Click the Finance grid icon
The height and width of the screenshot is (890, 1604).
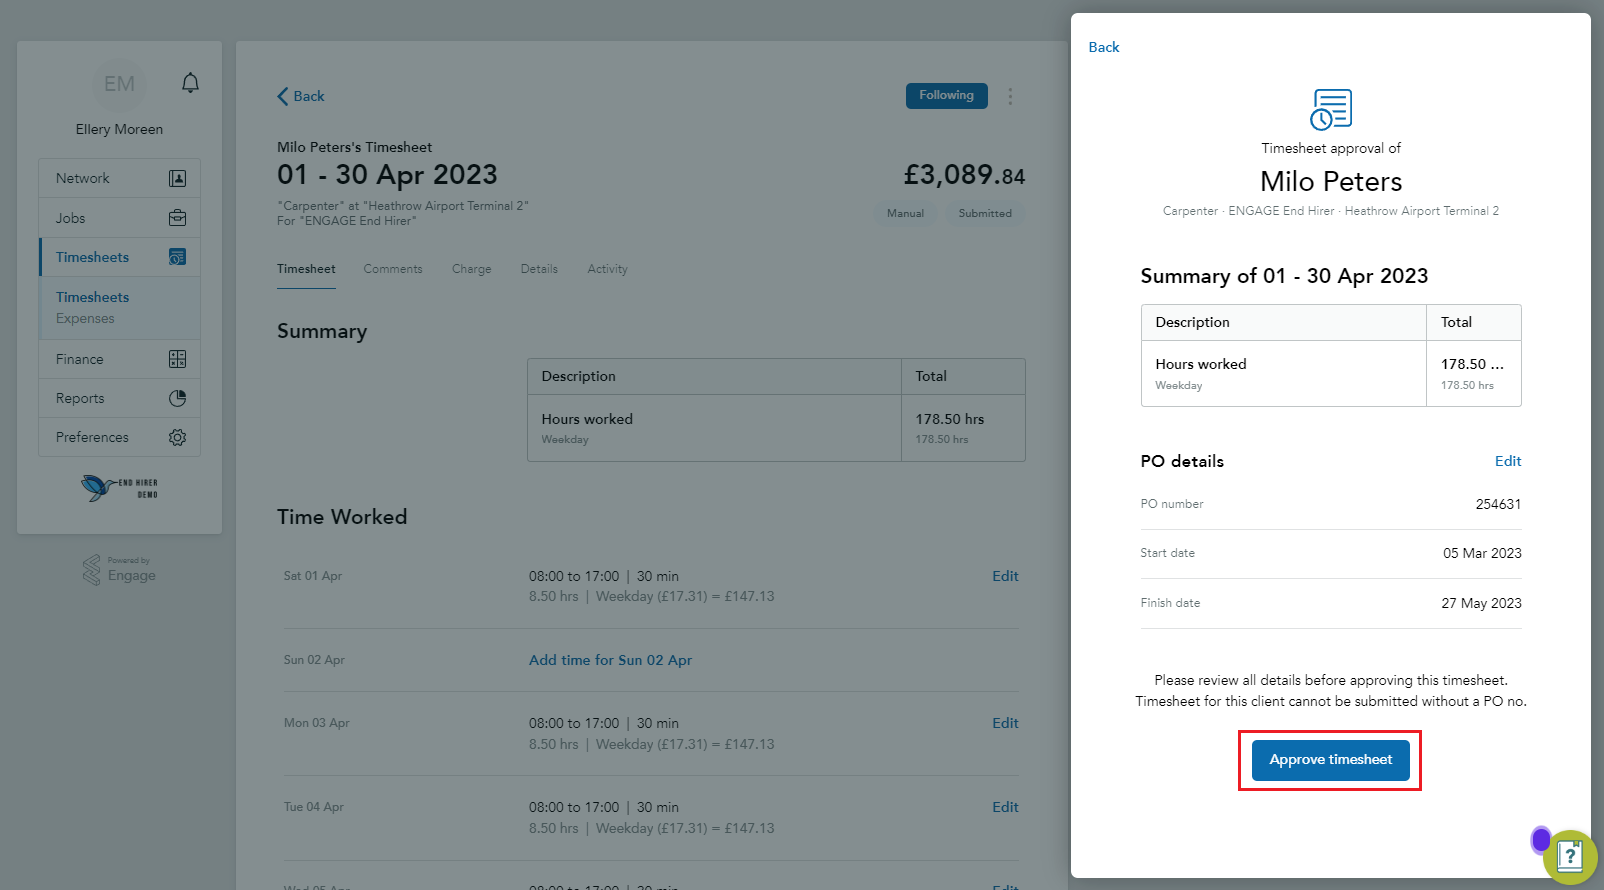tap(177, 359)
